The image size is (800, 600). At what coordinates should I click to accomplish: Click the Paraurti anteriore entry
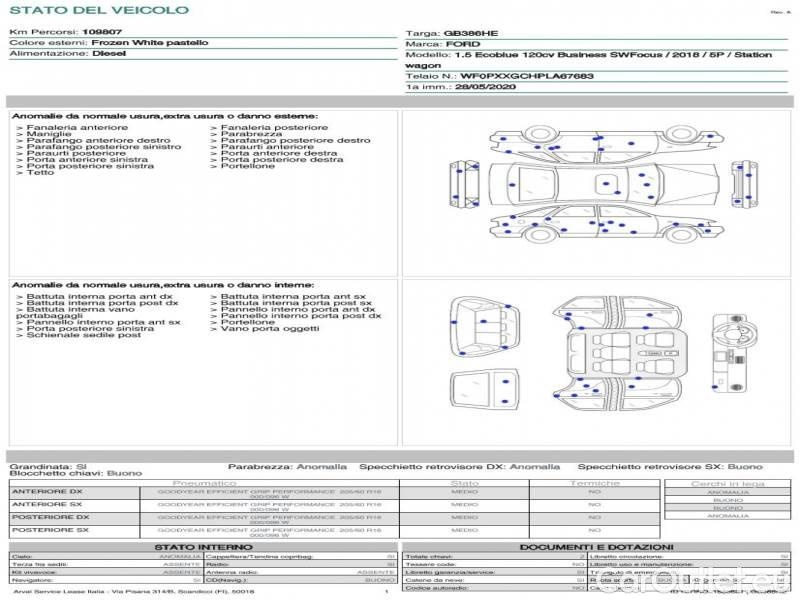click(267, 147)
